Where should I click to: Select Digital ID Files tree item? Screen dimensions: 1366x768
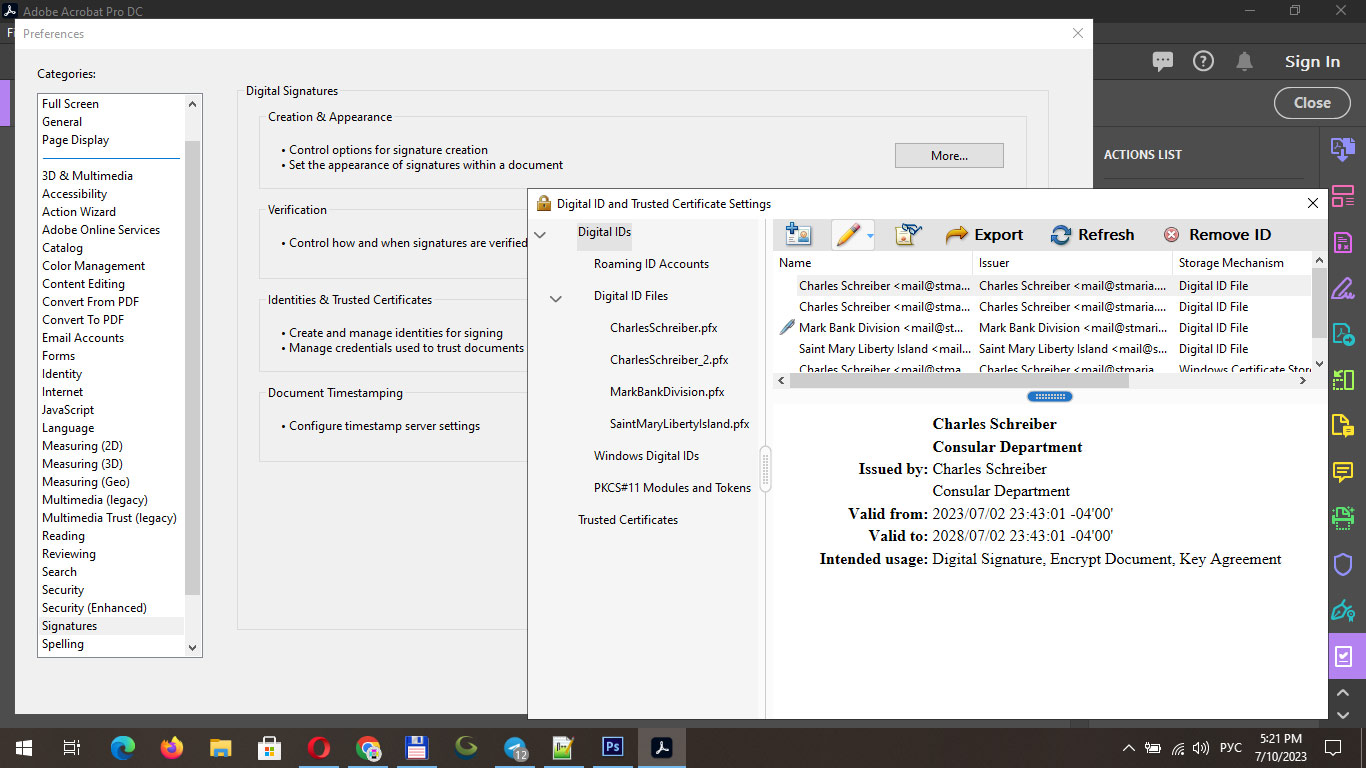(x=631, y=296)
